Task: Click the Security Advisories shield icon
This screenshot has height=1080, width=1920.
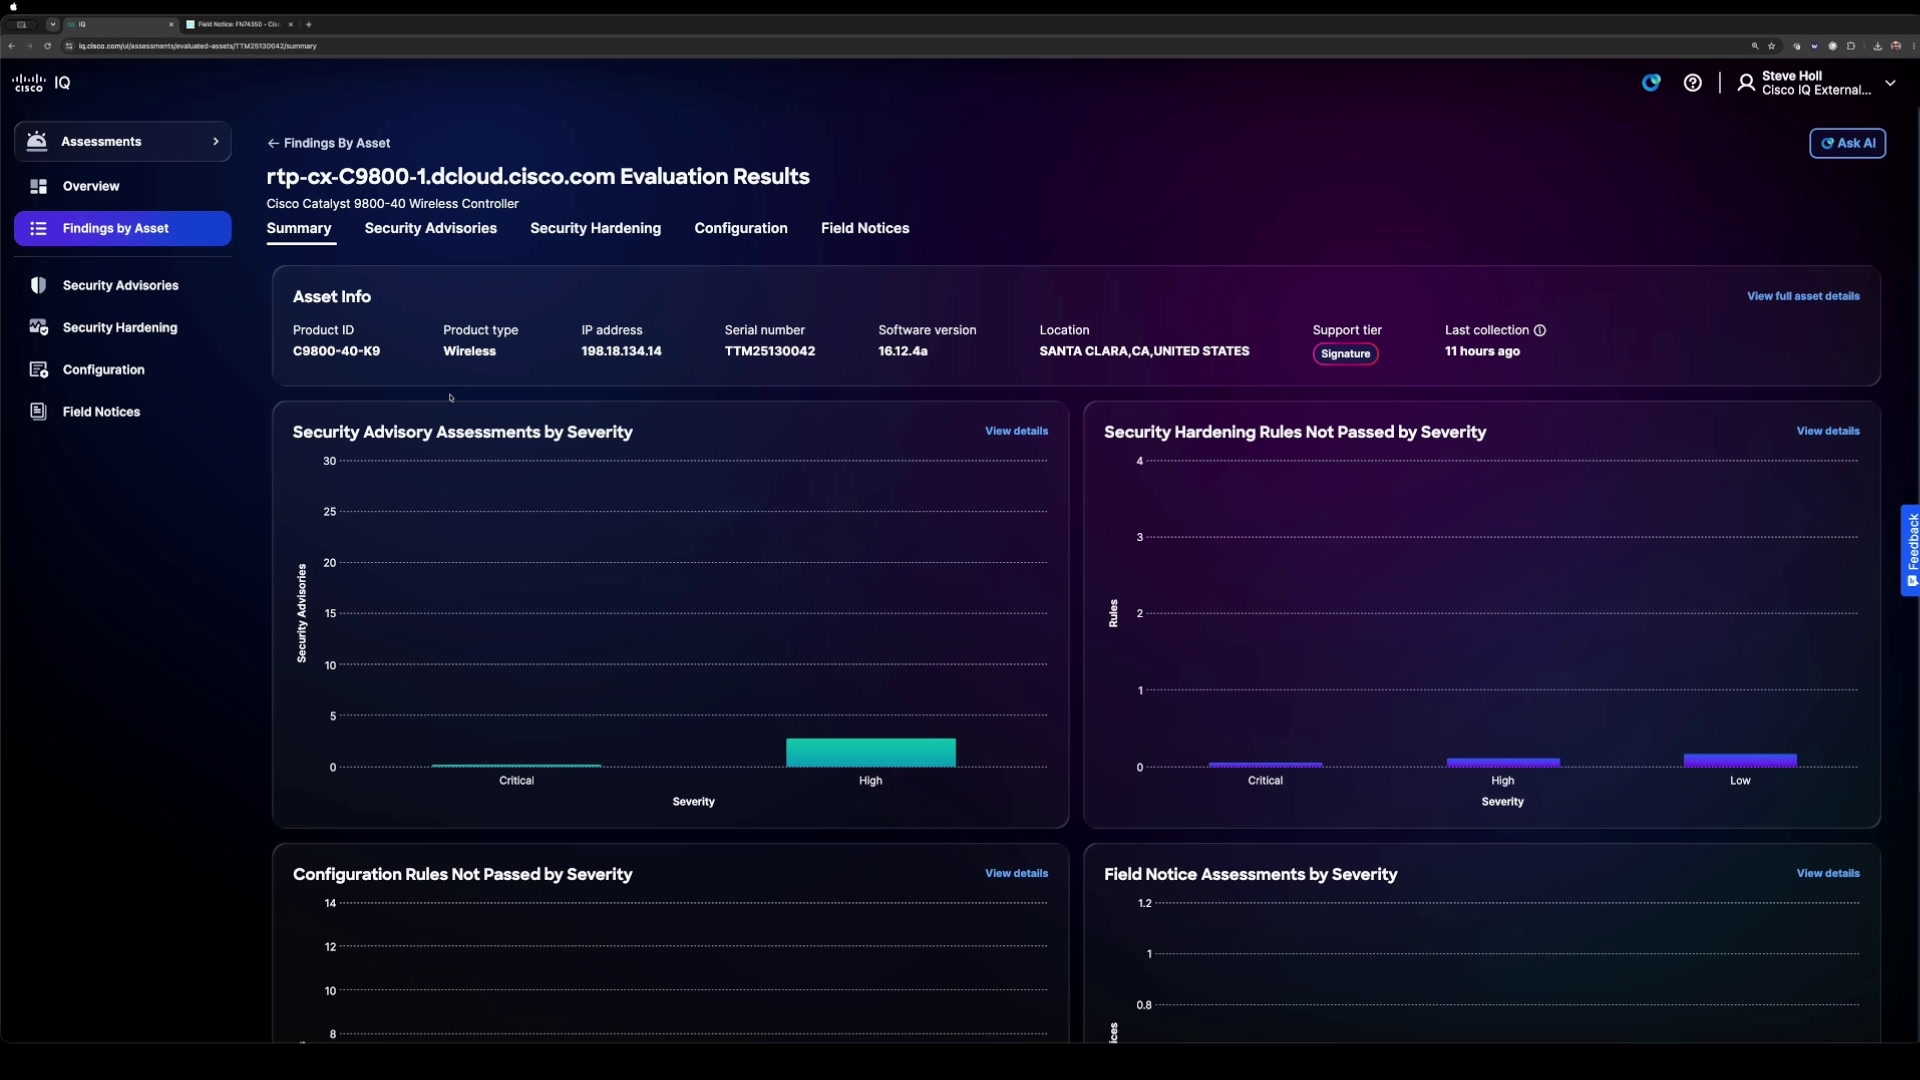Action: coord(38,285)
